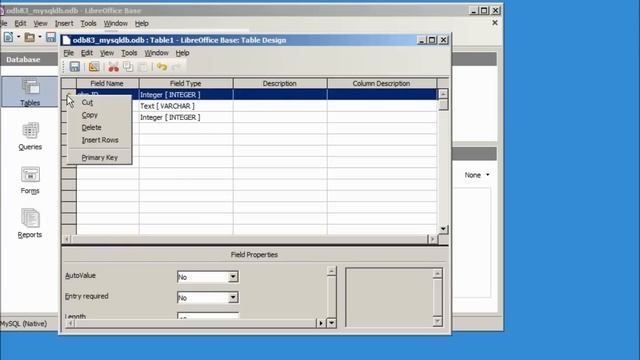The width and height of the screenshot is (640, 360).
Task: Click the field grid scroll left arrow
Action: (67, 239)
